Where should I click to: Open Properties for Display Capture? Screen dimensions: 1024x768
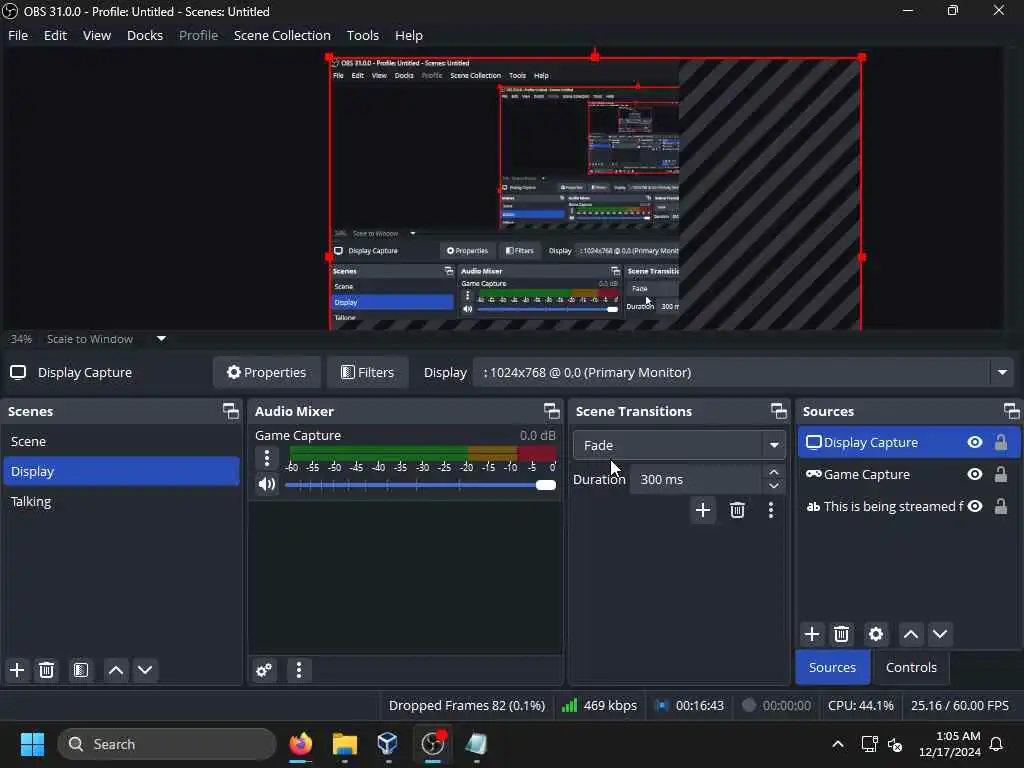(x=266, y=372)
